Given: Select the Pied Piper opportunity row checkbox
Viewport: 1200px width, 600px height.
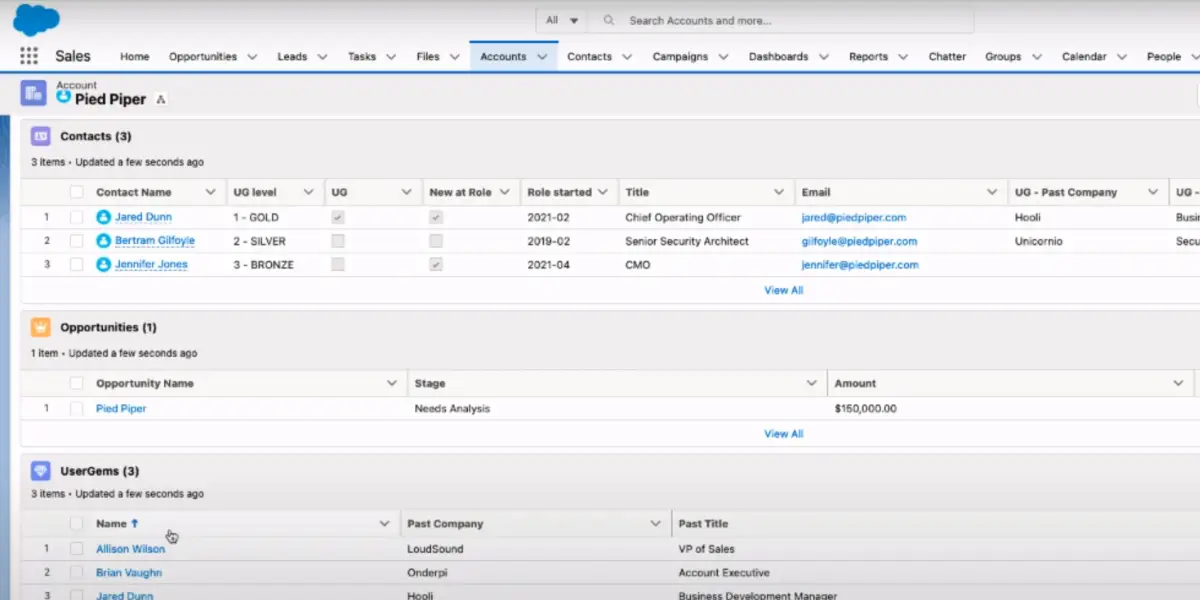Looking at the screenshot, I should coord(77,408).
